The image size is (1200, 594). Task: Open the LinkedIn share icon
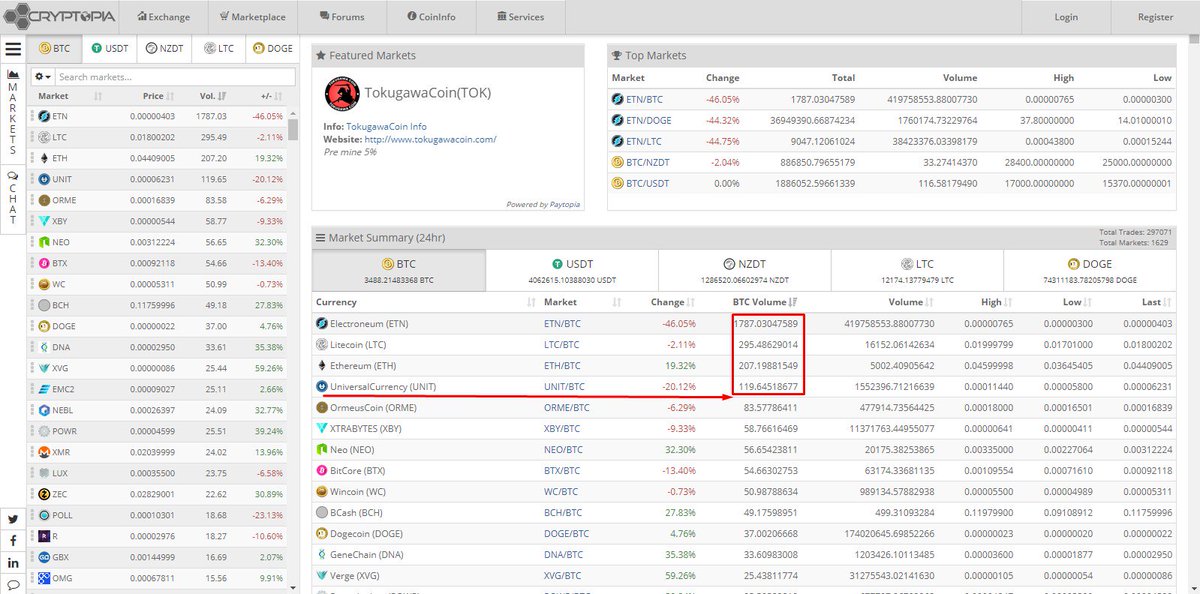13,563
